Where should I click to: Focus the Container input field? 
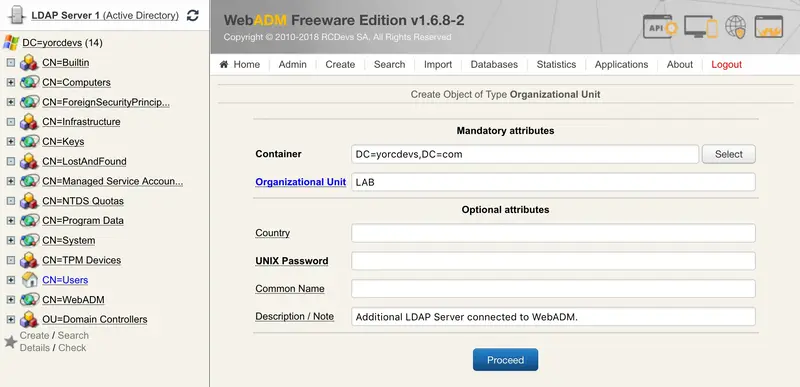[x=525, y=154]
